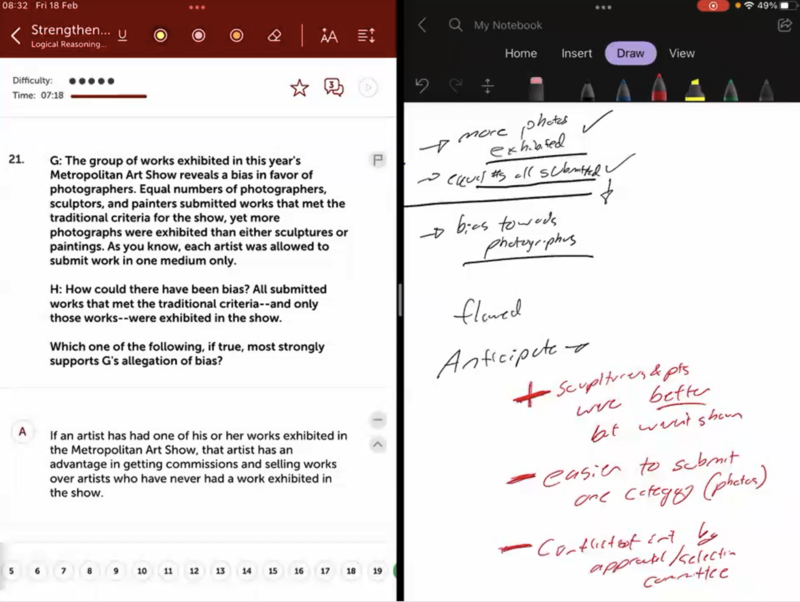Screen dimensions: 800x602
Task: Select the red pen tool
Action: [659, 88]
